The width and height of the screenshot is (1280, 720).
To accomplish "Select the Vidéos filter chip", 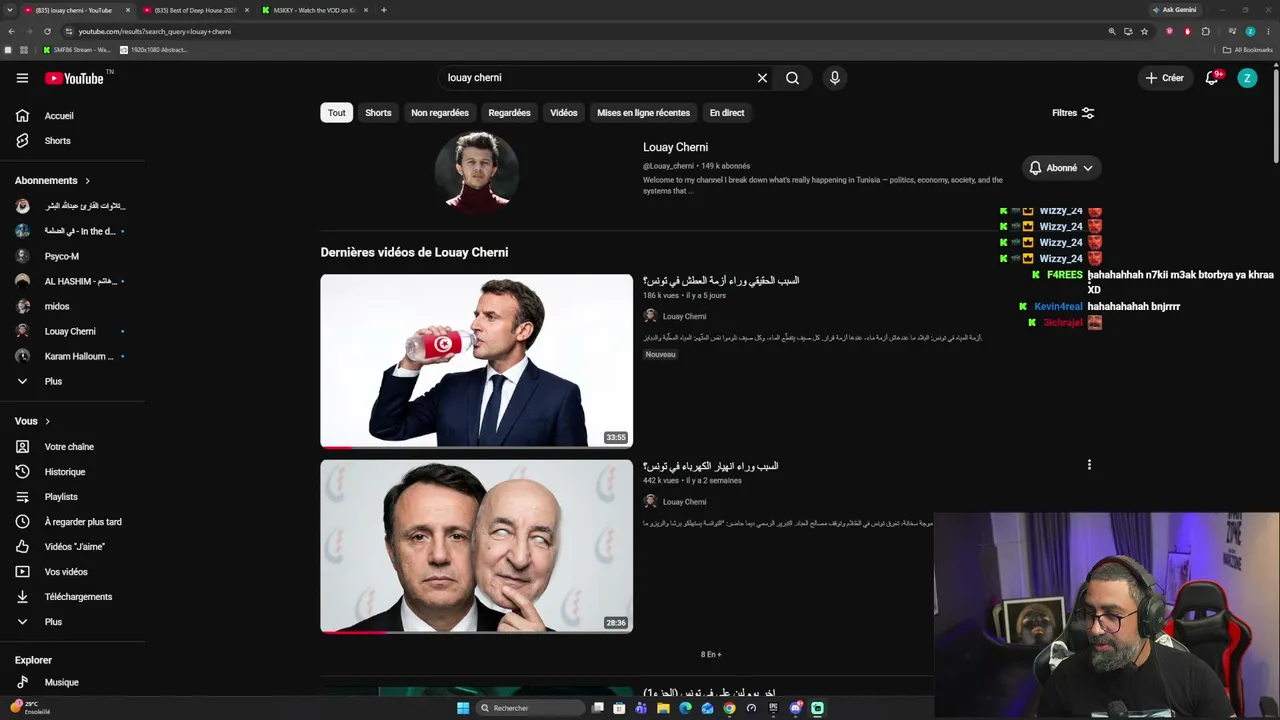I will pyautogui.click(x=564, y=113).
